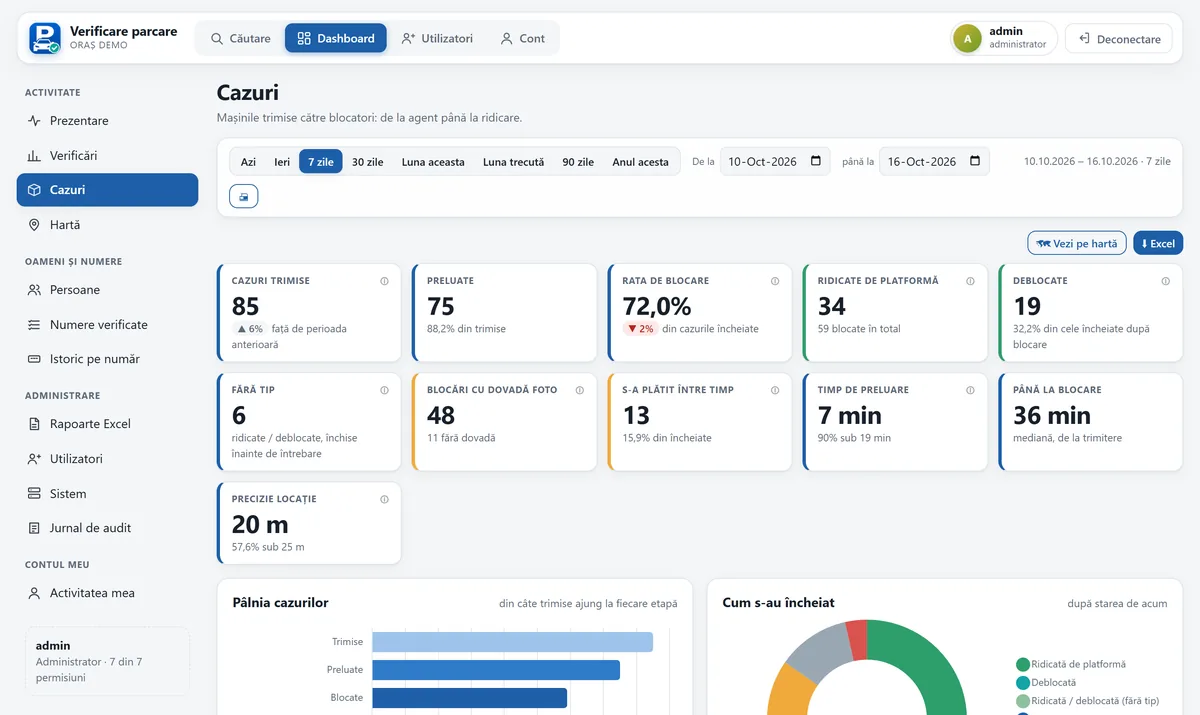Open Jurnal de audit in the sidebar
The width and height of the screenshot is (1200, 715).
[x=107, y=528]
